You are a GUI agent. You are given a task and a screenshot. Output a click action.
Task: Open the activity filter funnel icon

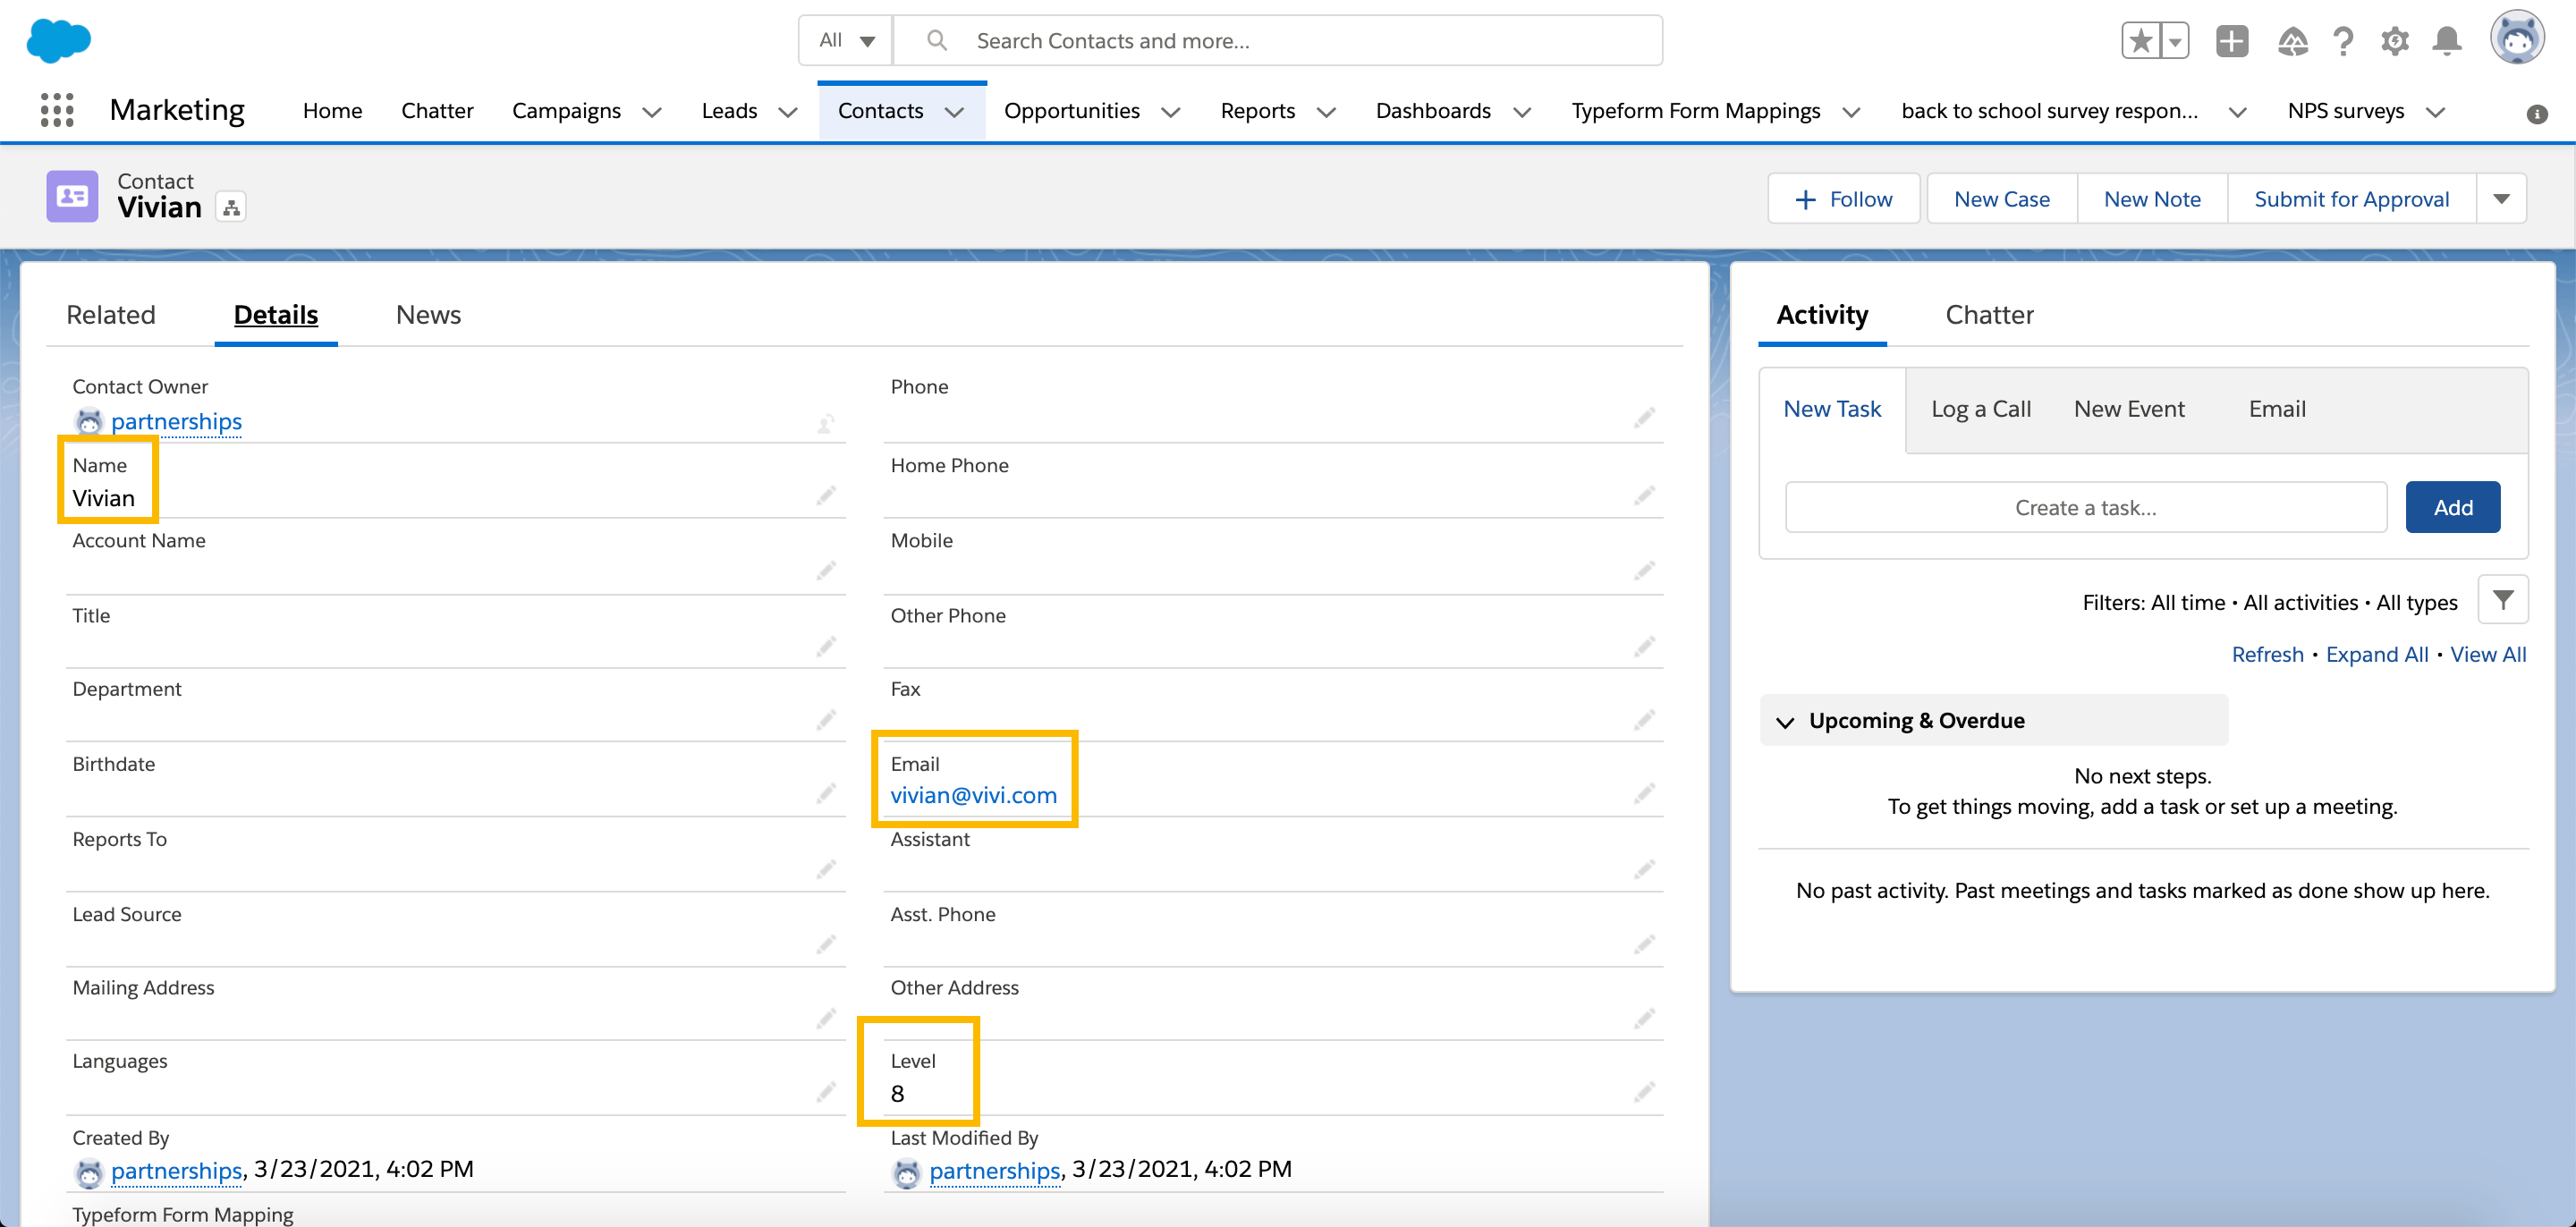click(2503, 599)
